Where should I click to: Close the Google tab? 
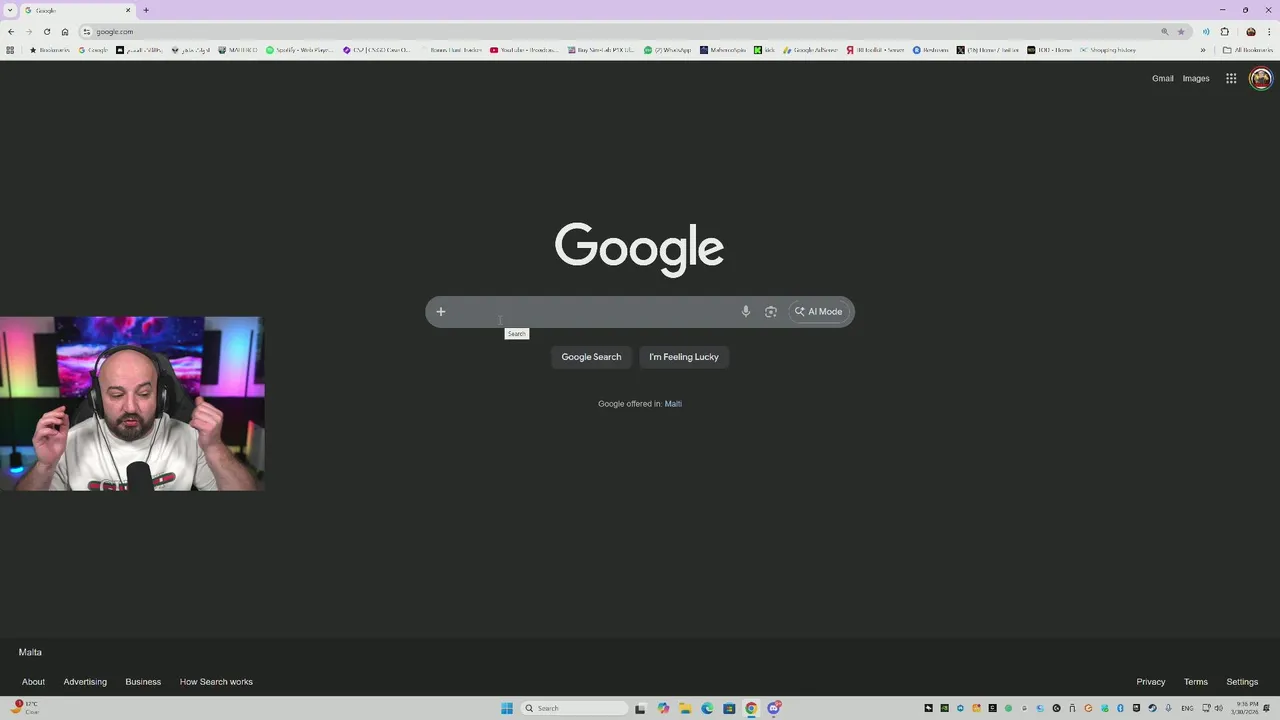pyautogui.click(x=128, y=10)
